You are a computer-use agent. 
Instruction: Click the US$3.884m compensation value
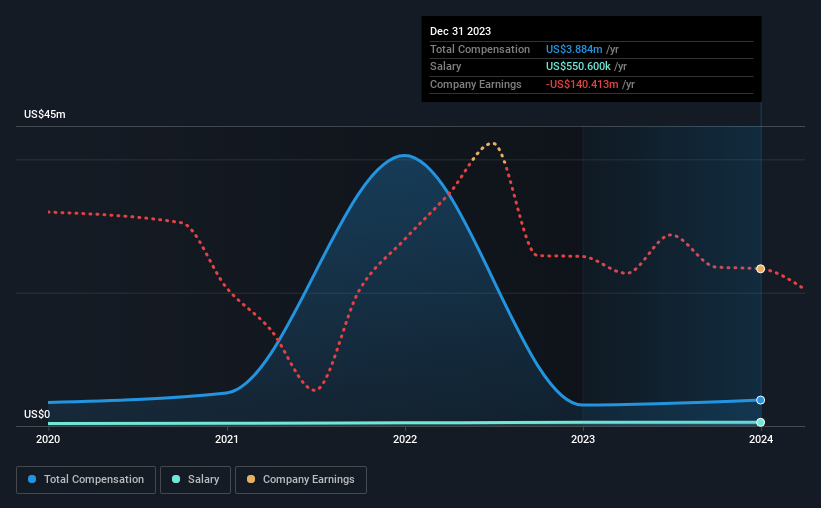click(574, 49)
